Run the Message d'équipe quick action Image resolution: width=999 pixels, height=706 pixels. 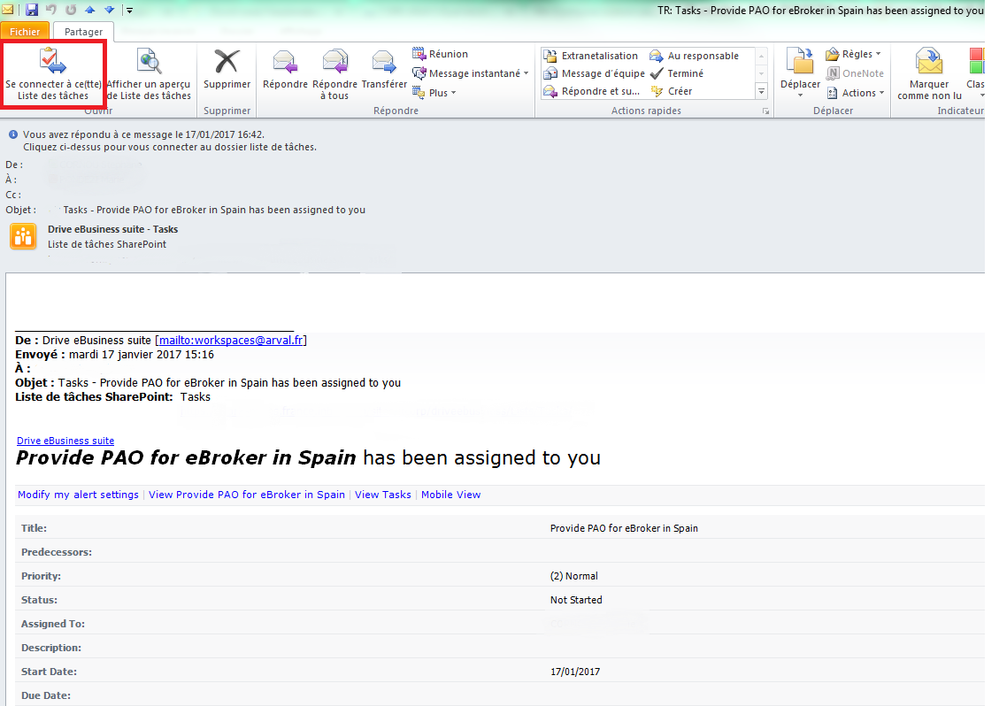click(594, 74)
